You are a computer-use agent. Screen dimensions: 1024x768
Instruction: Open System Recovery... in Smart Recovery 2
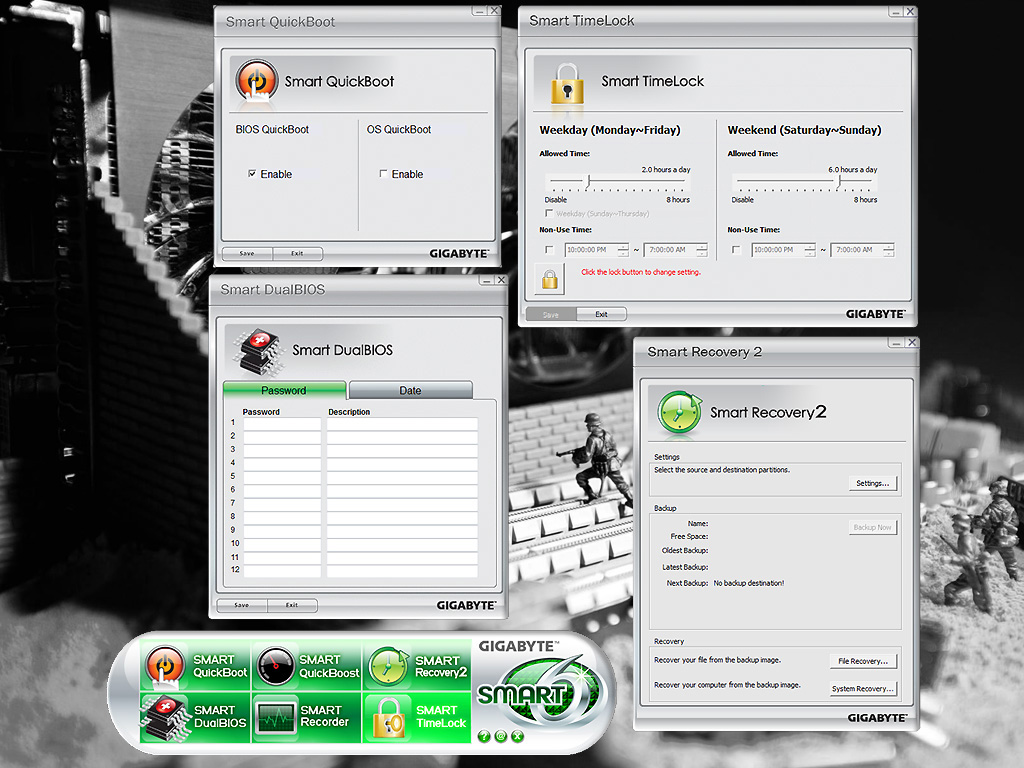pyautogui.click(x=863, y=688)
